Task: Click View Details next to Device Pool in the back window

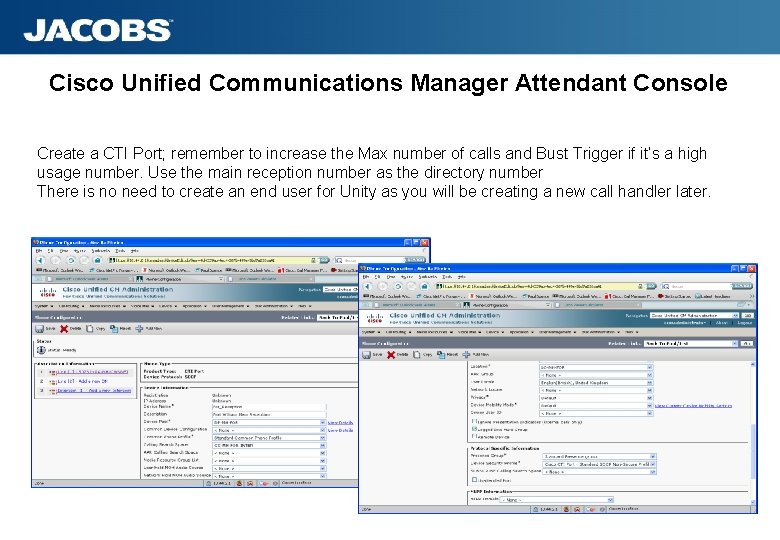Action: [341, 423]
